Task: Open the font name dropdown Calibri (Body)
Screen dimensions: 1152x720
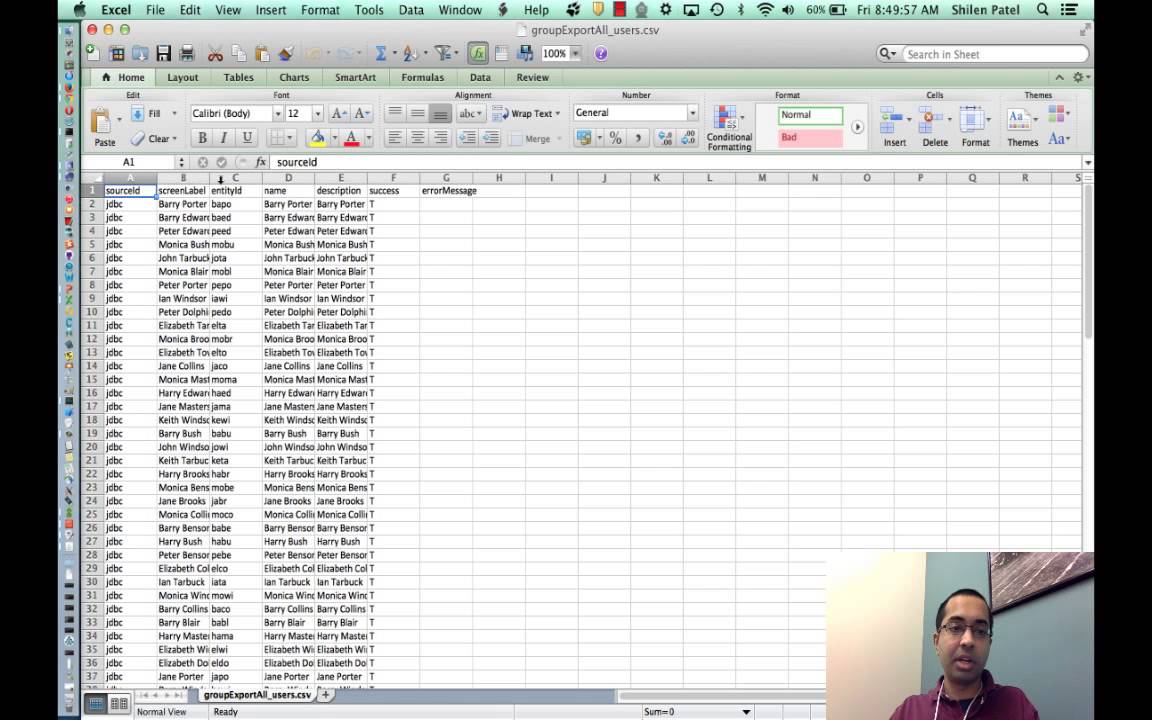Action: pos(278,113)
